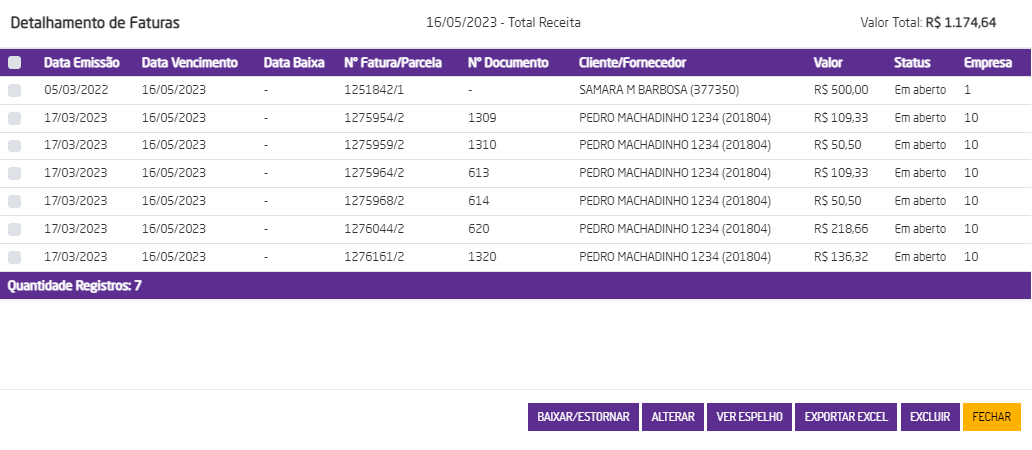Check the row with invoice 1275968/2
Screen dimensions: 1032x450
pyautogui.click(x=14, y=201)
